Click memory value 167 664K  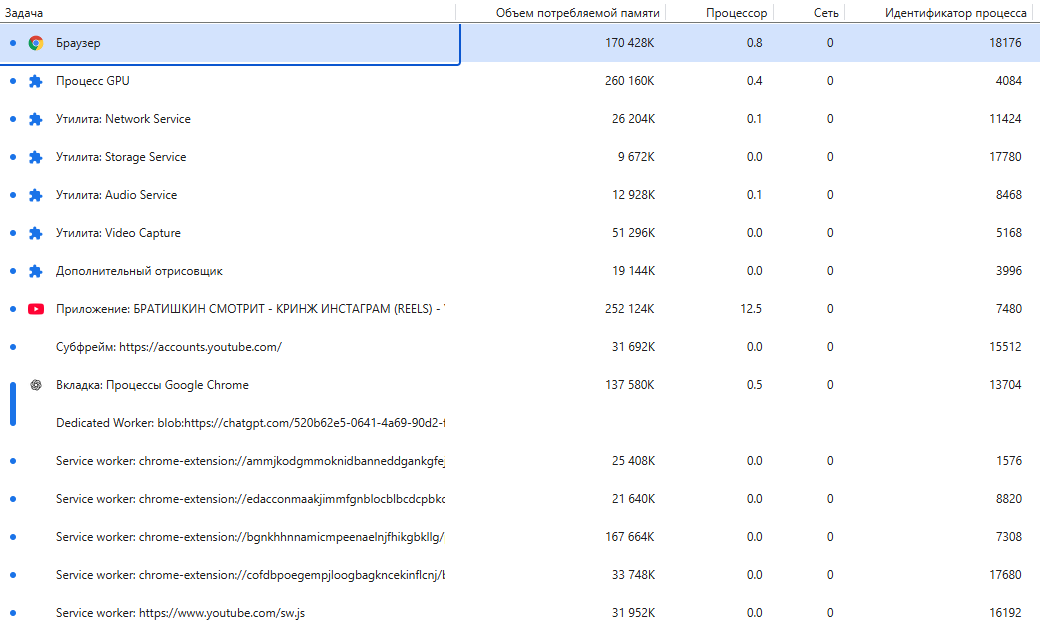(629, 537)
